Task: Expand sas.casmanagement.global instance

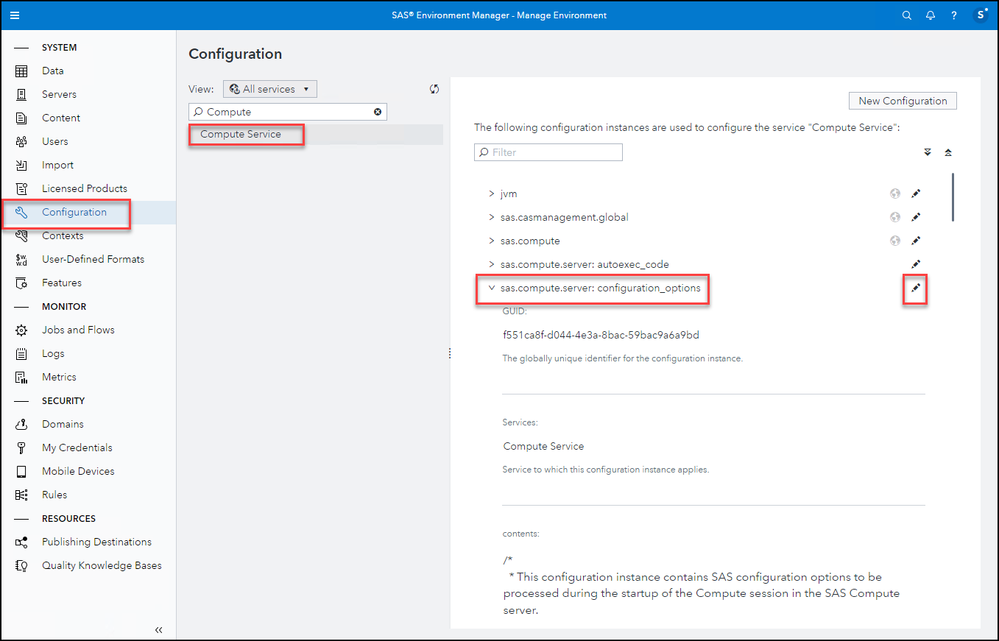Action: pos(491,217)
